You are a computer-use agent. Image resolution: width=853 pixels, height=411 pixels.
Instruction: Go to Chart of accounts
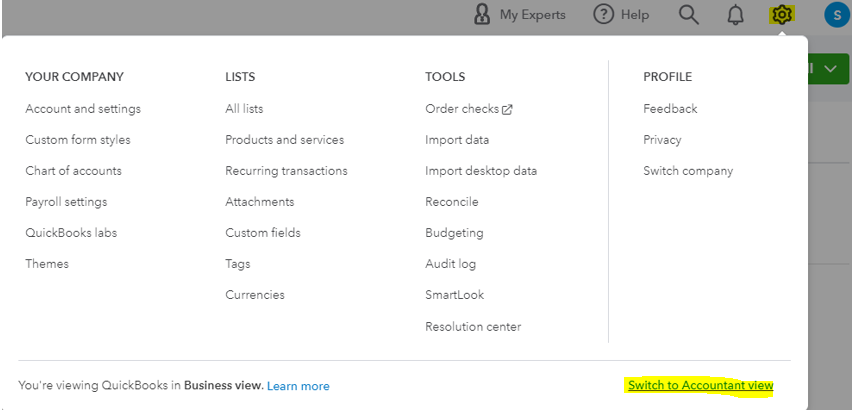[x=73, y=171]
